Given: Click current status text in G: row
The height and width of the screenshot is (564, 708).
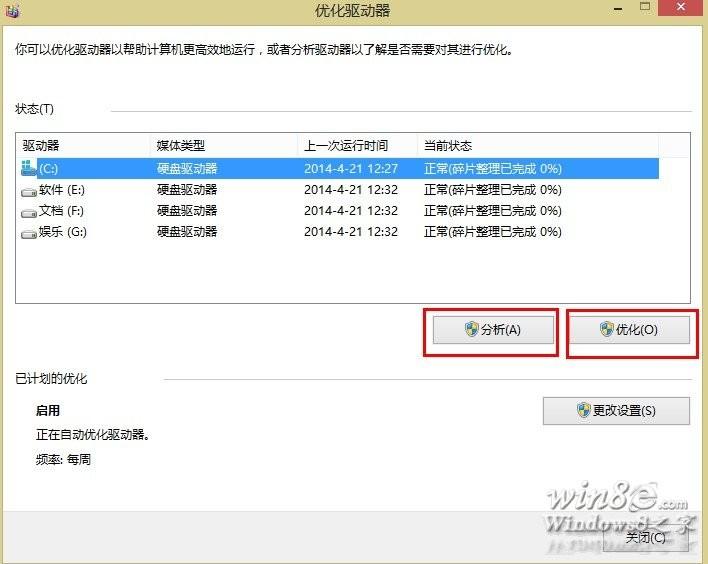Looking at the screenshot, I should 493,232.
